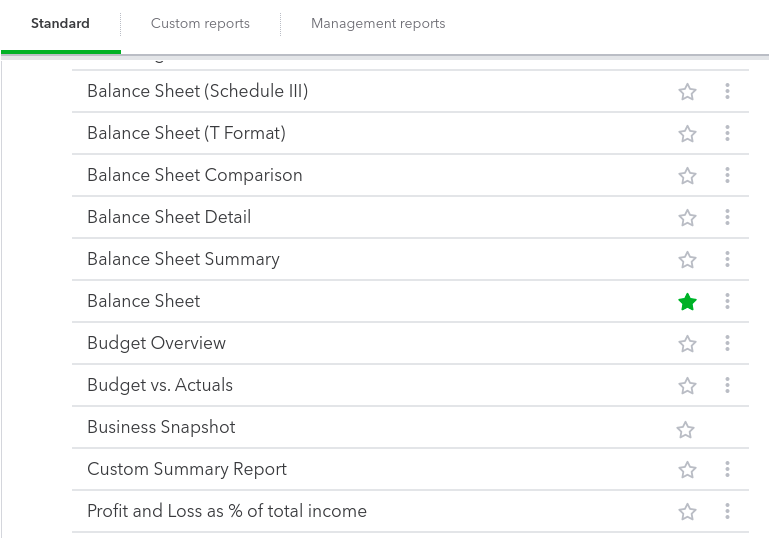Star the Budget Overview report
769x538 pixels.
pos(687,344)
